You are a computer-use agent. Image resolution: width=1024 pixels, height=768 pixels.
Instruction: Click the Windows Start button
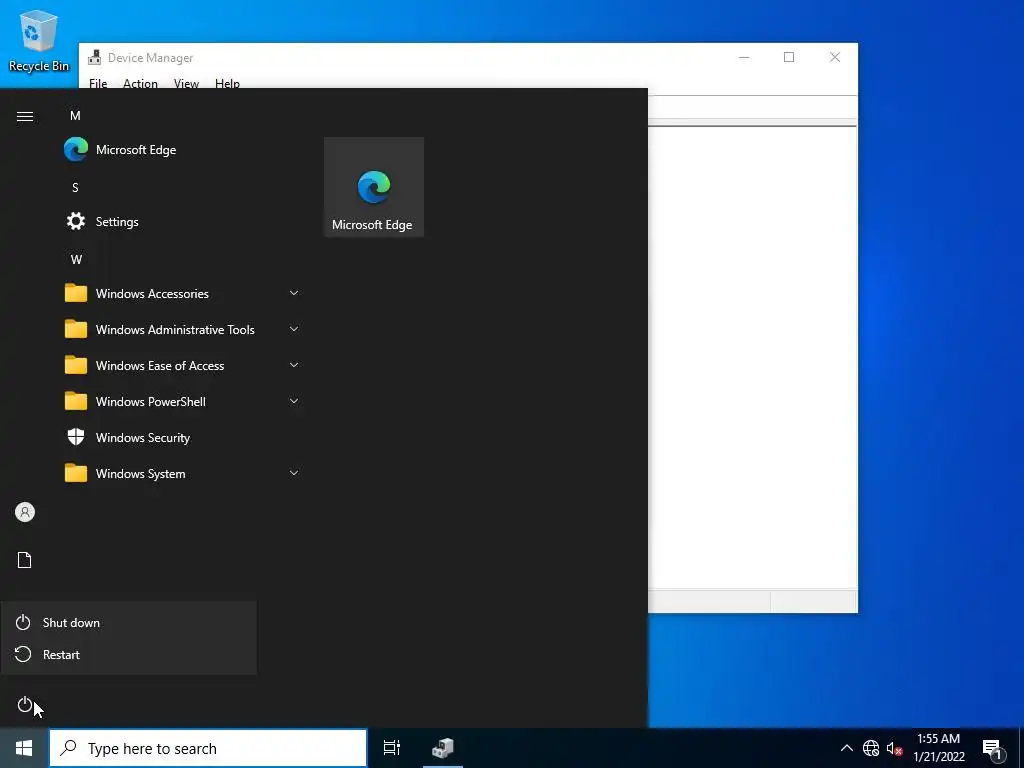pos(24,748)
